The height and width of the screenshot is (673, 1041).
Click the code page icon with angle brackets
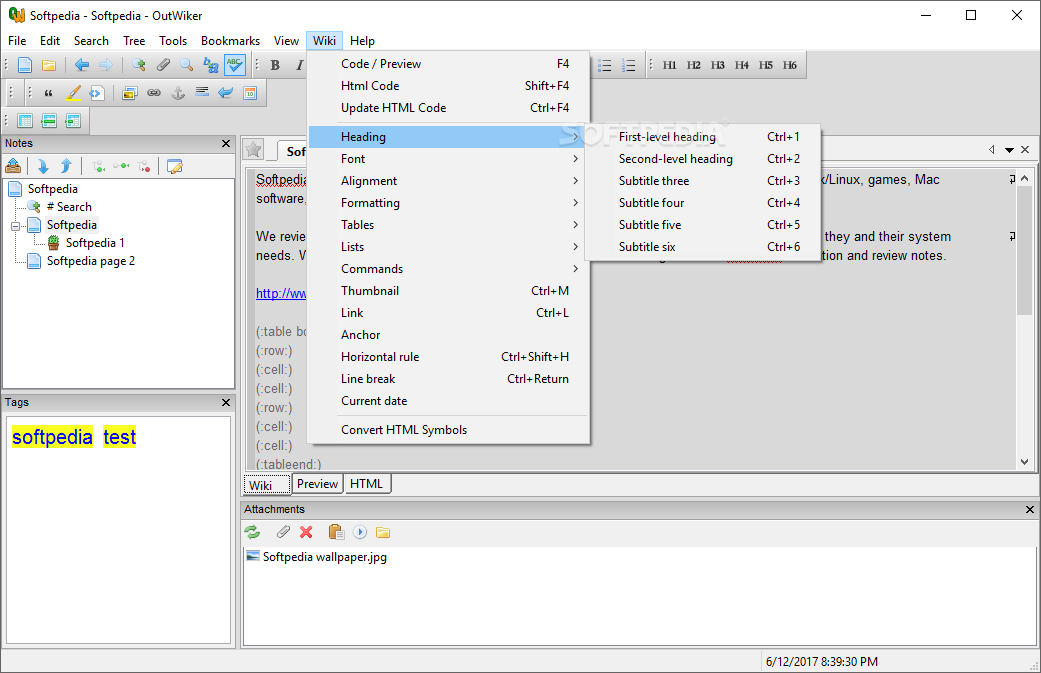pos(97,93)
